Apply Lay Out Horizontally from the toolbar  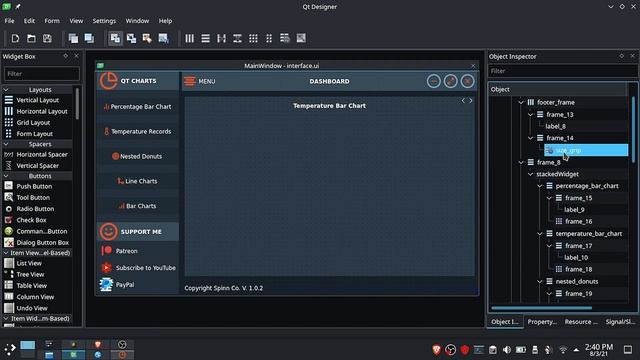pos(189,38)
